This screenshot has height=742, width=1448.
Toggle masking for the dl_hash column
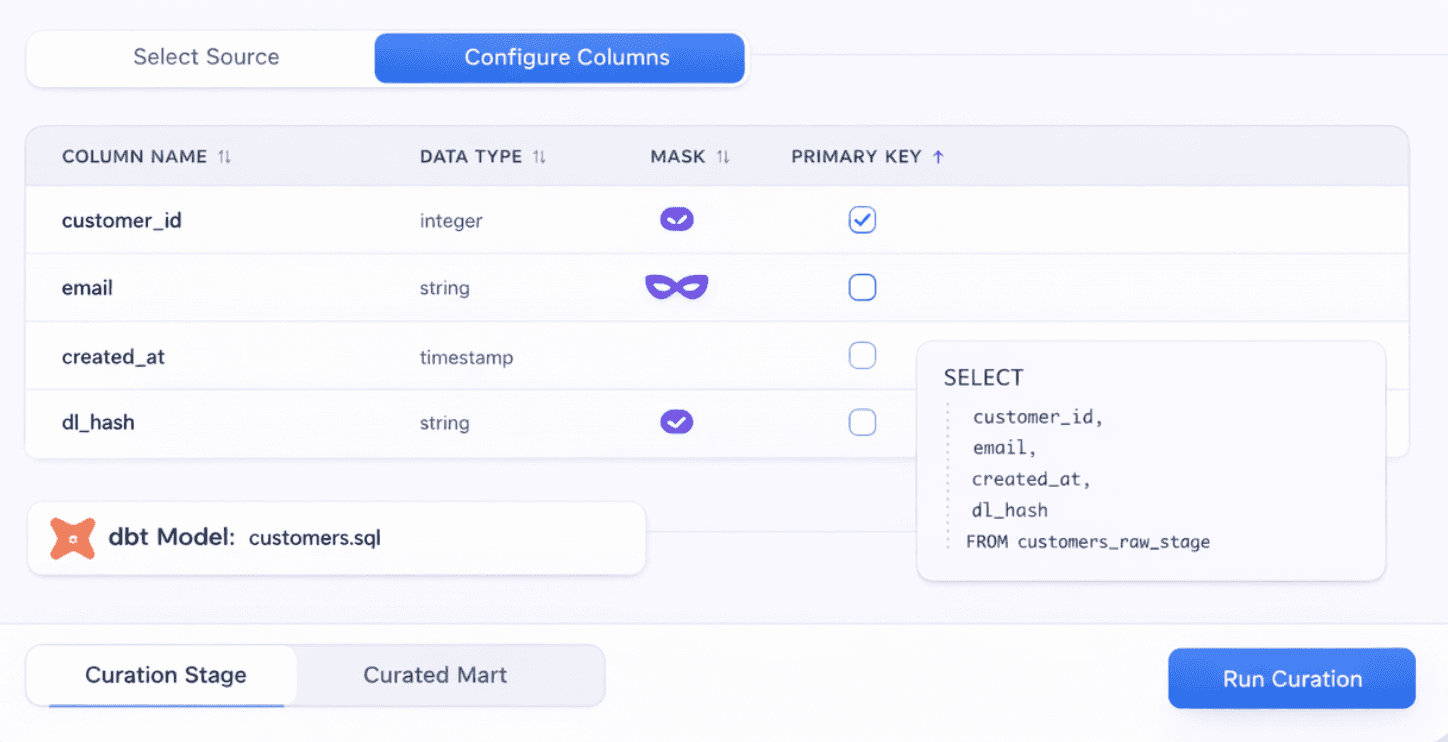[677, 422]
